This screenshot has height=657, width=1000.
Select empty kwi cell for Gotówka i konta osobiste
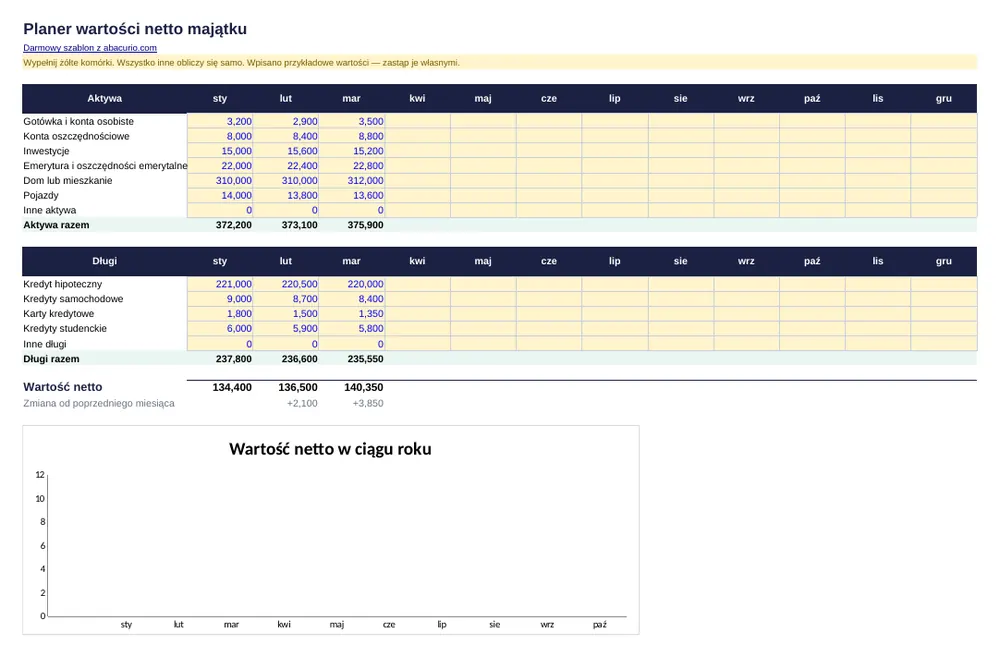[417, 121]
